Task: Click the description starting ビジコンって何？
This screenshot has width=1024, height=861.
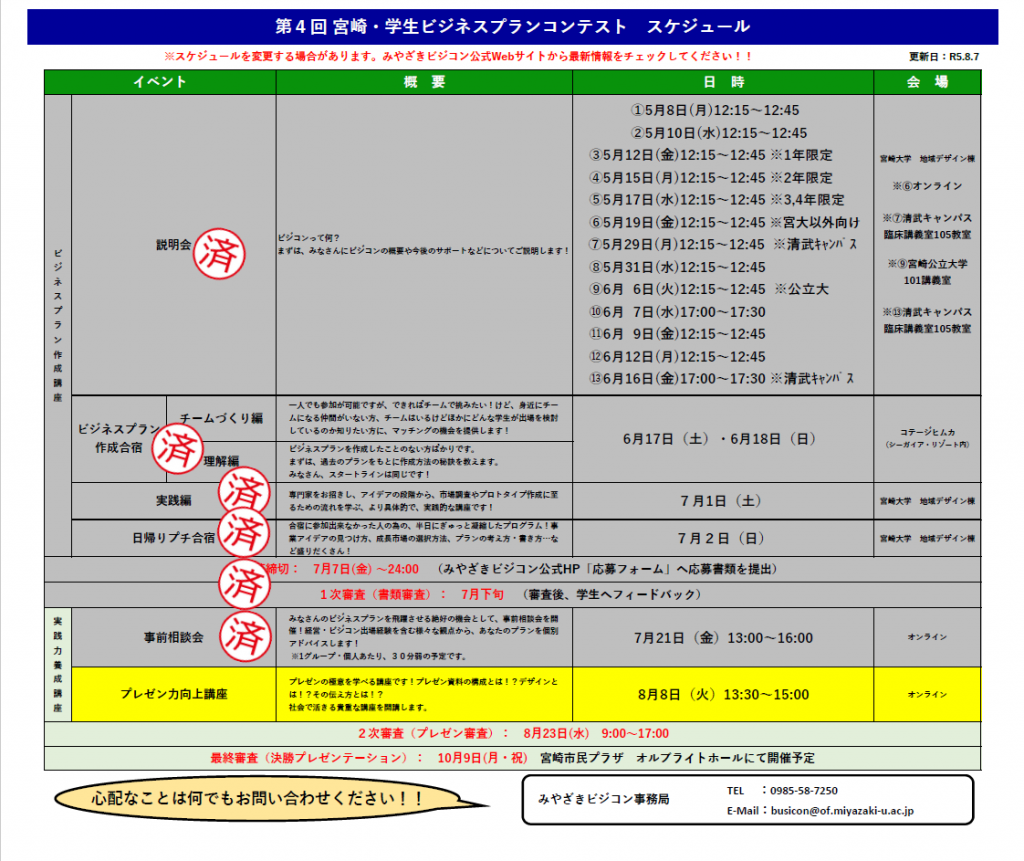Action: click(423, 244)
